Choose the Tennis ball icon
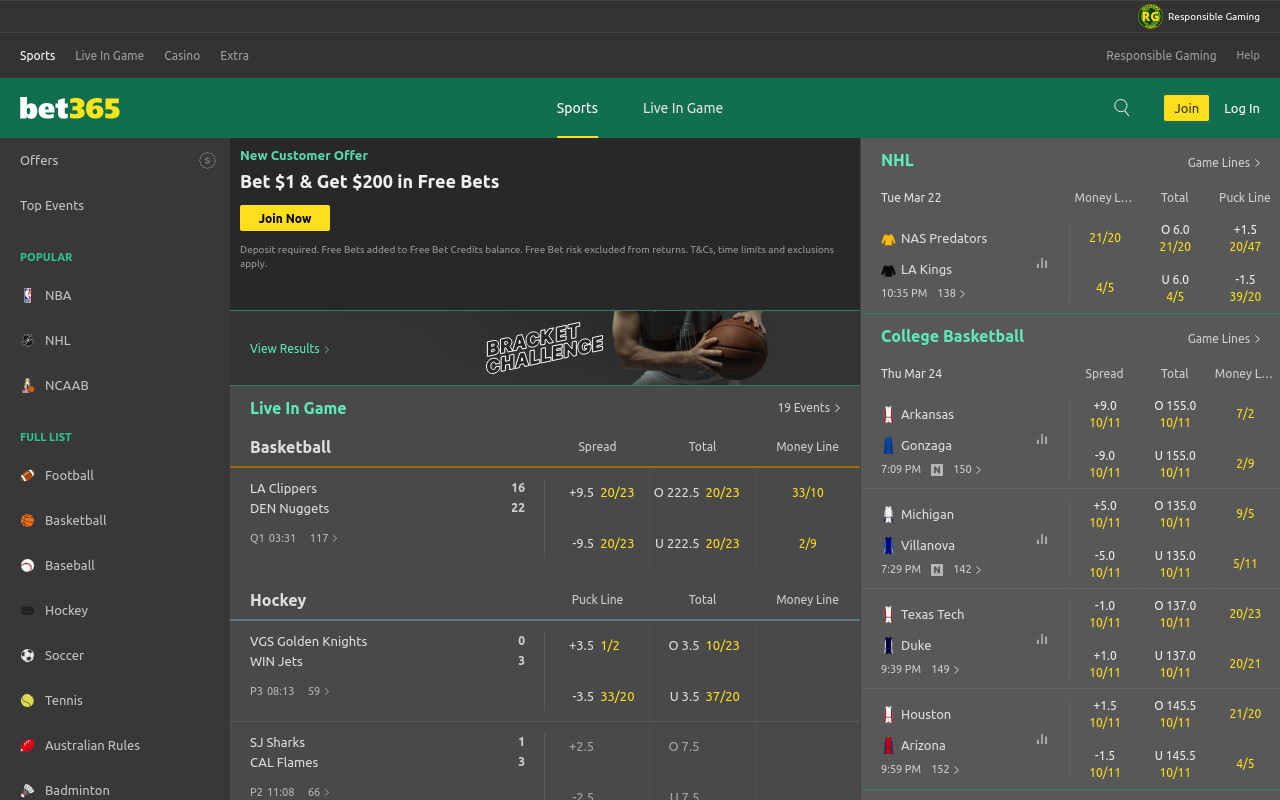 click(27, 700)
